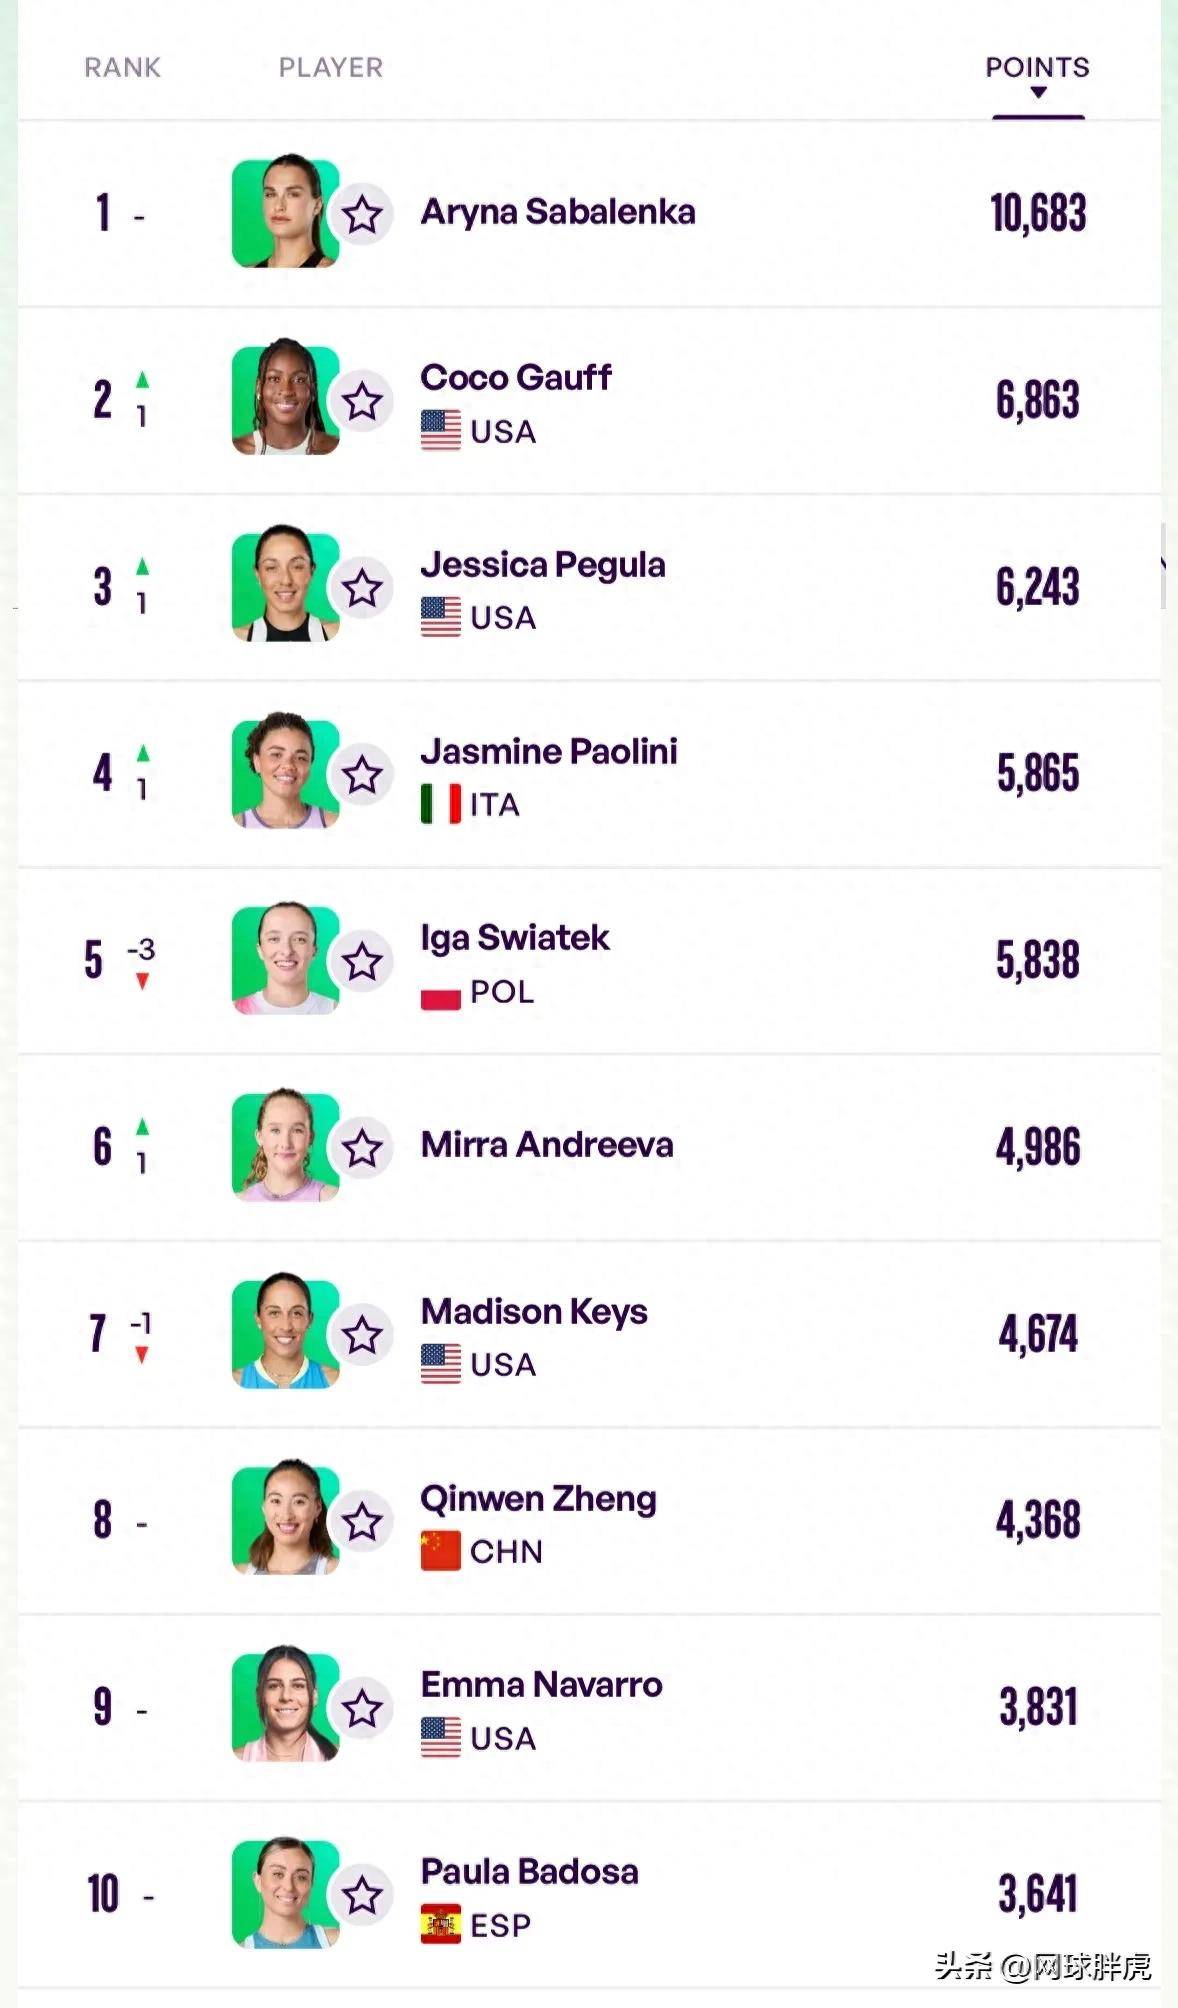Open Aryna Sabalenka's player profile link
Viewport: 1178px width, 2008px height.
[558, 212]
